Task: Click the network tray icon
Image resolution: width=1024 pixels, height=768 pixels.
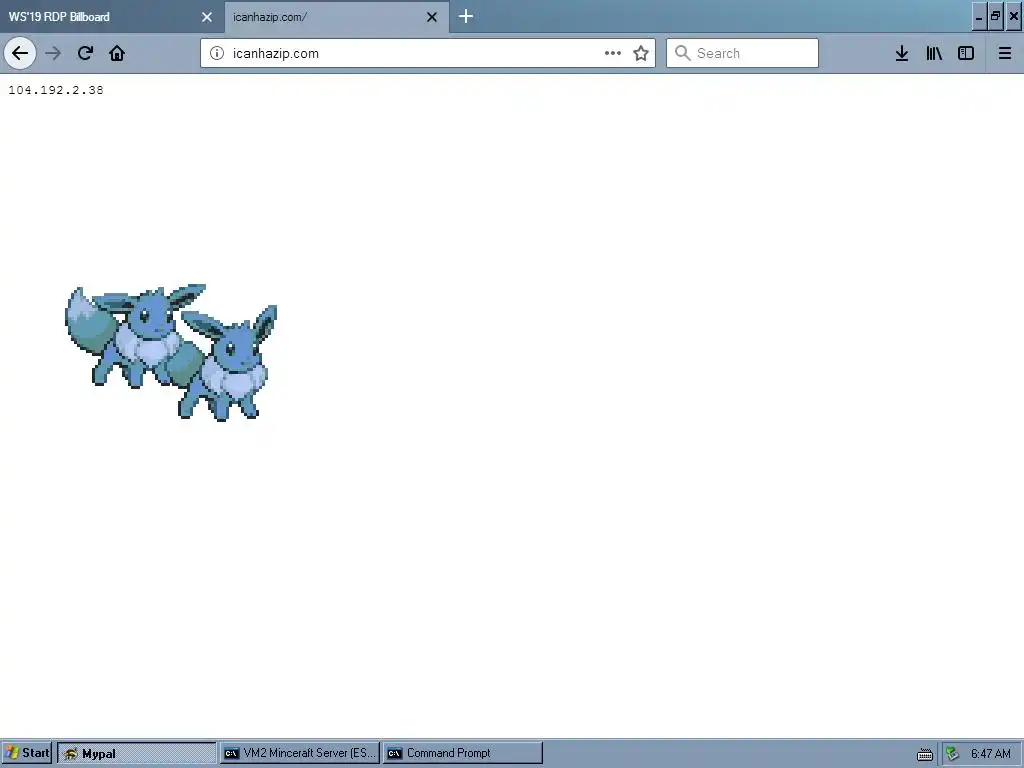Action: click(x=953, y=754)
